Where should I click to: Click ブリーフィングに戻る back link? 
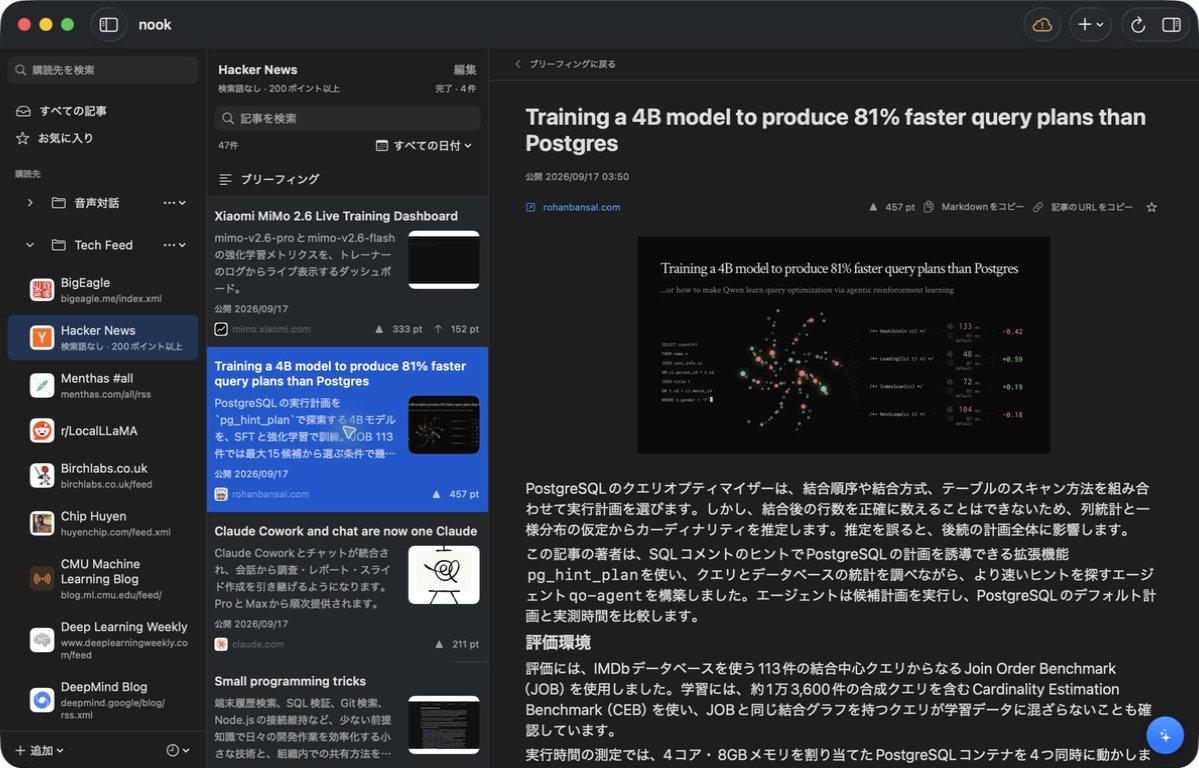tap(565, 64)
